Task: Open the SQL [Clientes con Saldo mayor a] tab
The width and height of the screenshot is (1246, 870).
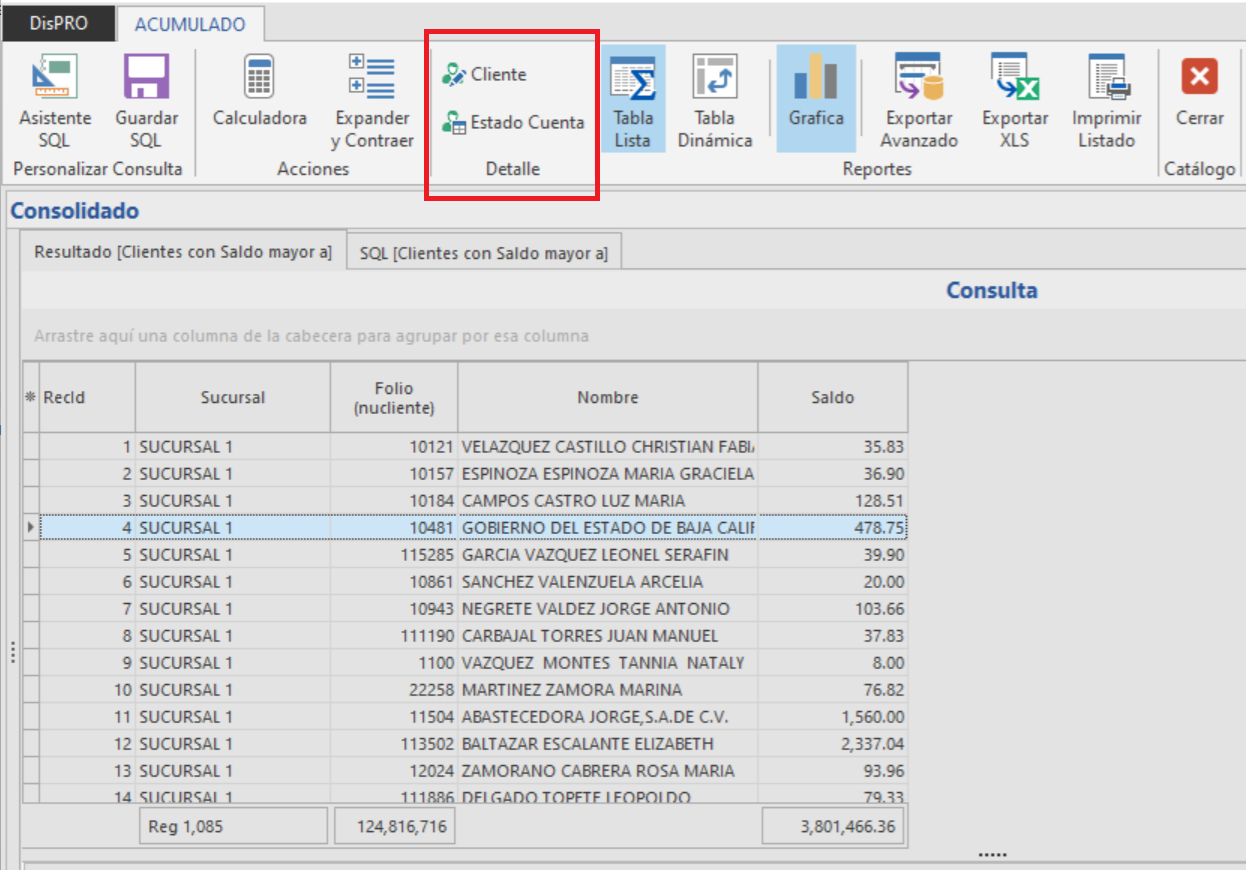Action: (483, 253)
